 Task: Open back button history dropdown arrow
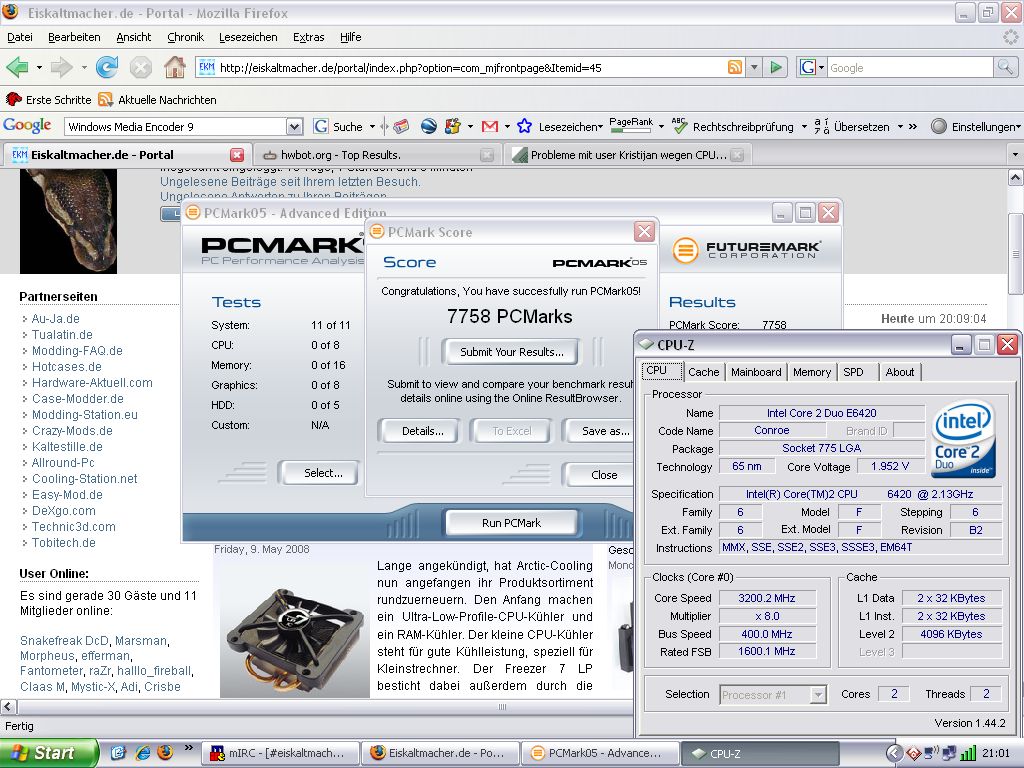(x=39, y=67)
